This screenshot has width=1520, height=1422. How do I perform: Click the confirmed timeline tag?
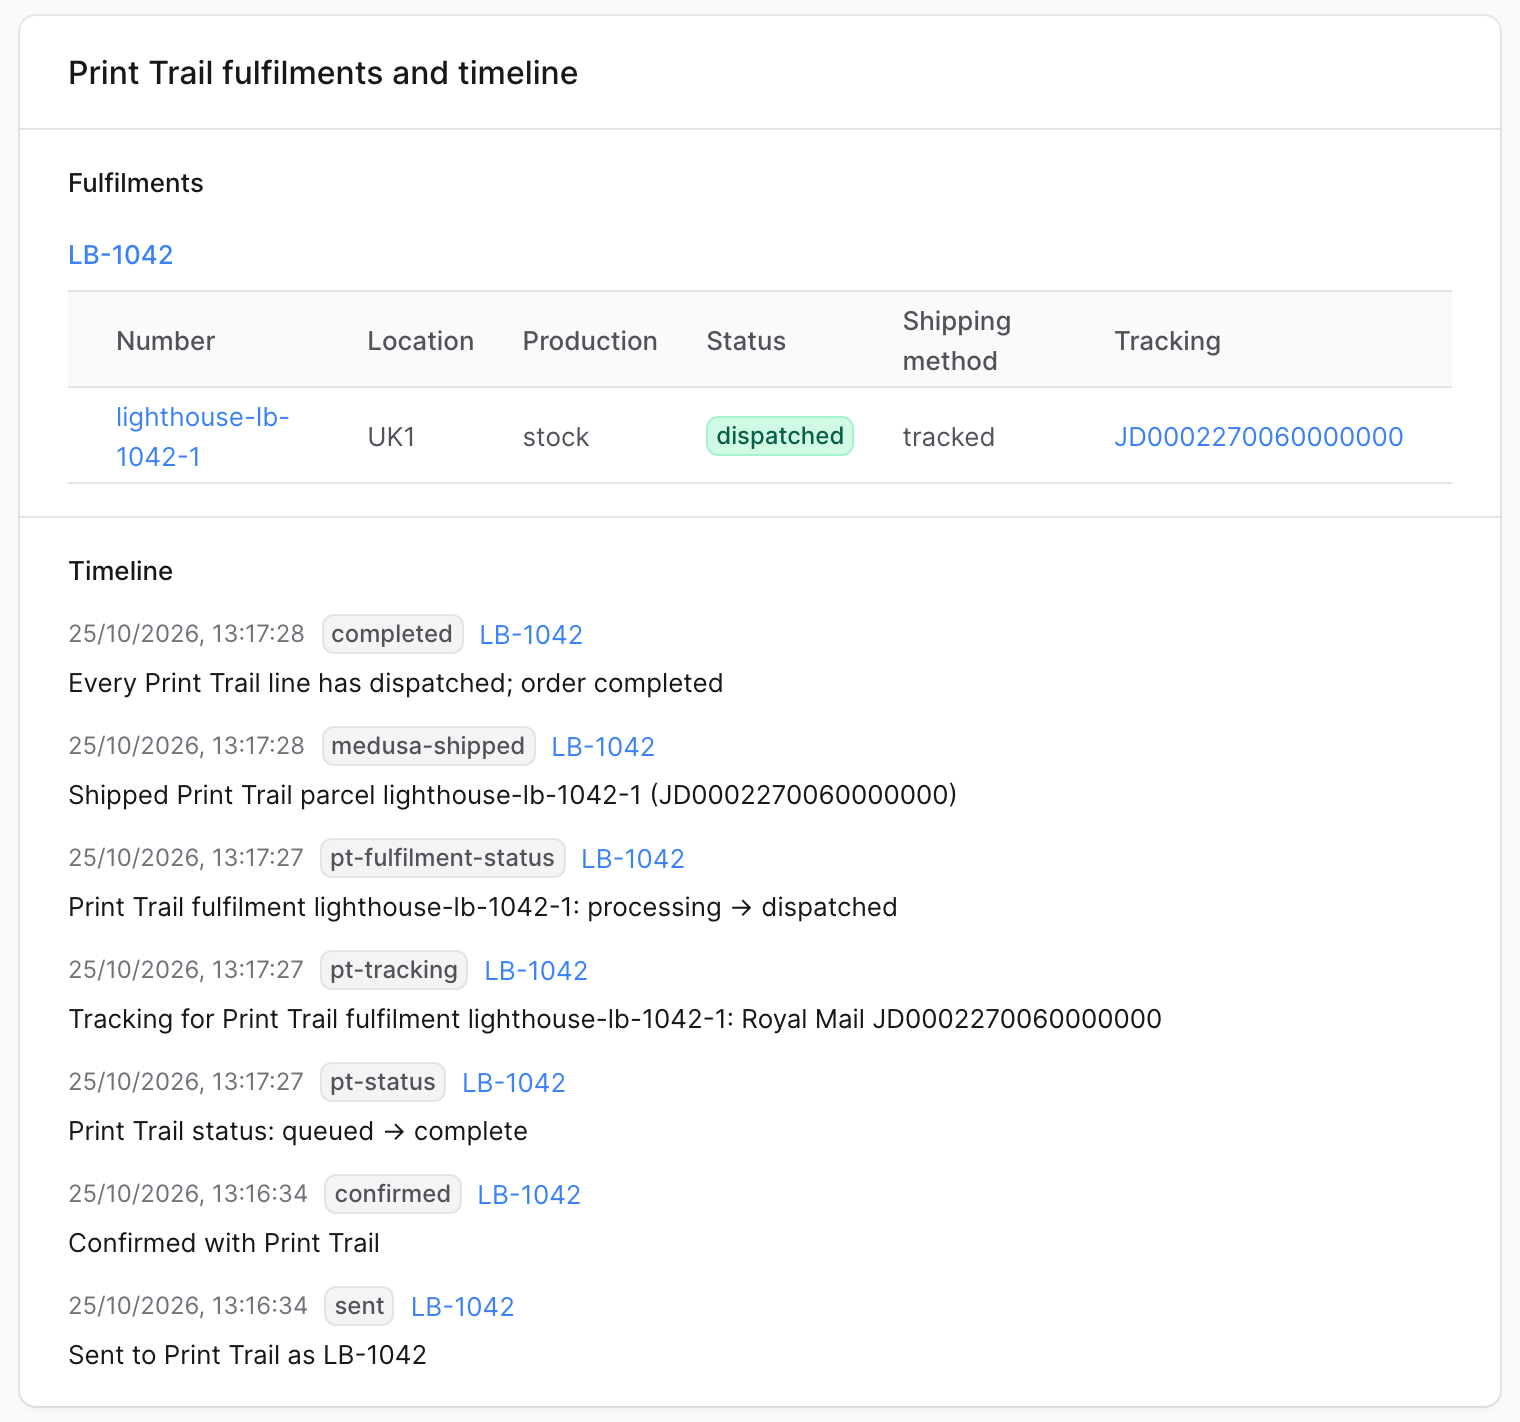pyautogui.click(x=393, y=1194)
